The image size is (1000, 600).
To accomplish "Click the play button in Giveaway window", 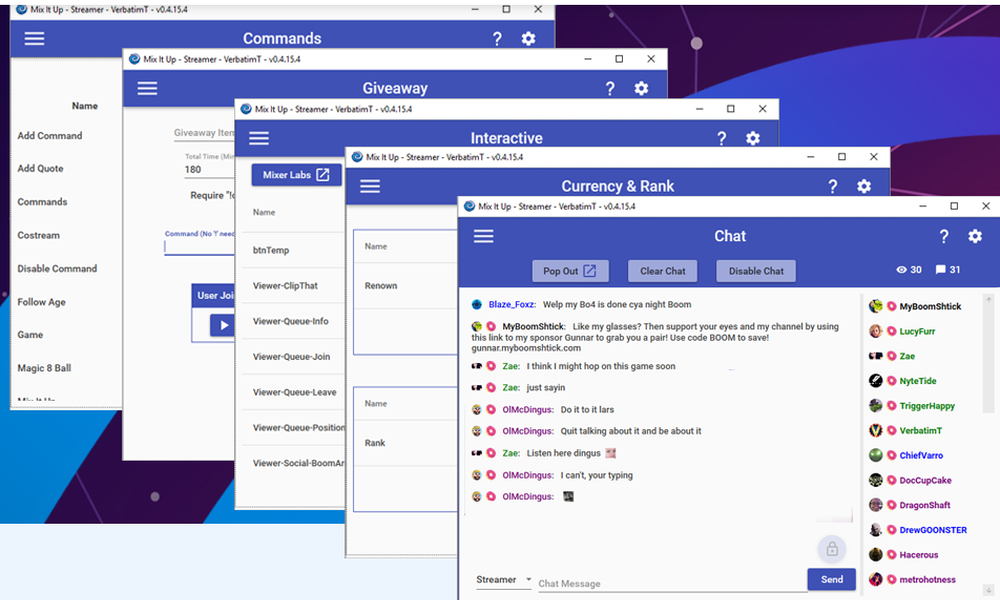I will pos(223,325).
